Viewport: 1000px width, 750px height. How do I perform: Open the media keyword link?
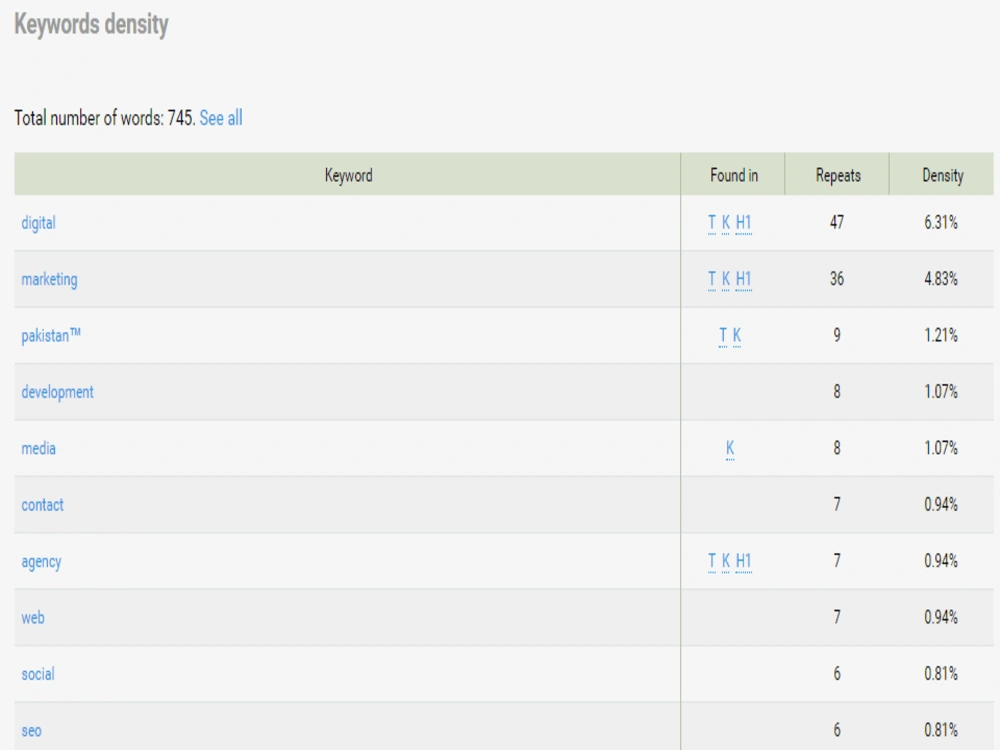click(38, 448)
